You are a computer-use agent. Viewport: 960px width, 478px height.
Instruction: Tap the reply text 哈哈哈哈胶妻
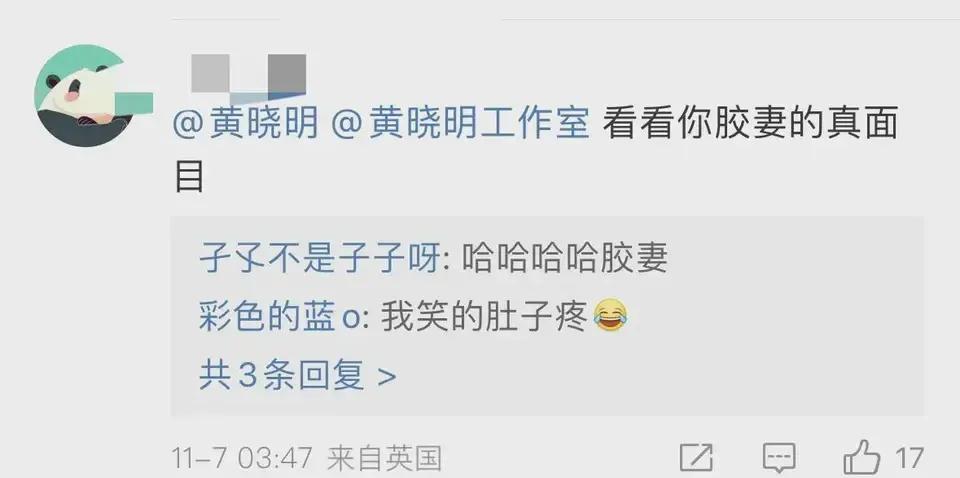(564, 260)
